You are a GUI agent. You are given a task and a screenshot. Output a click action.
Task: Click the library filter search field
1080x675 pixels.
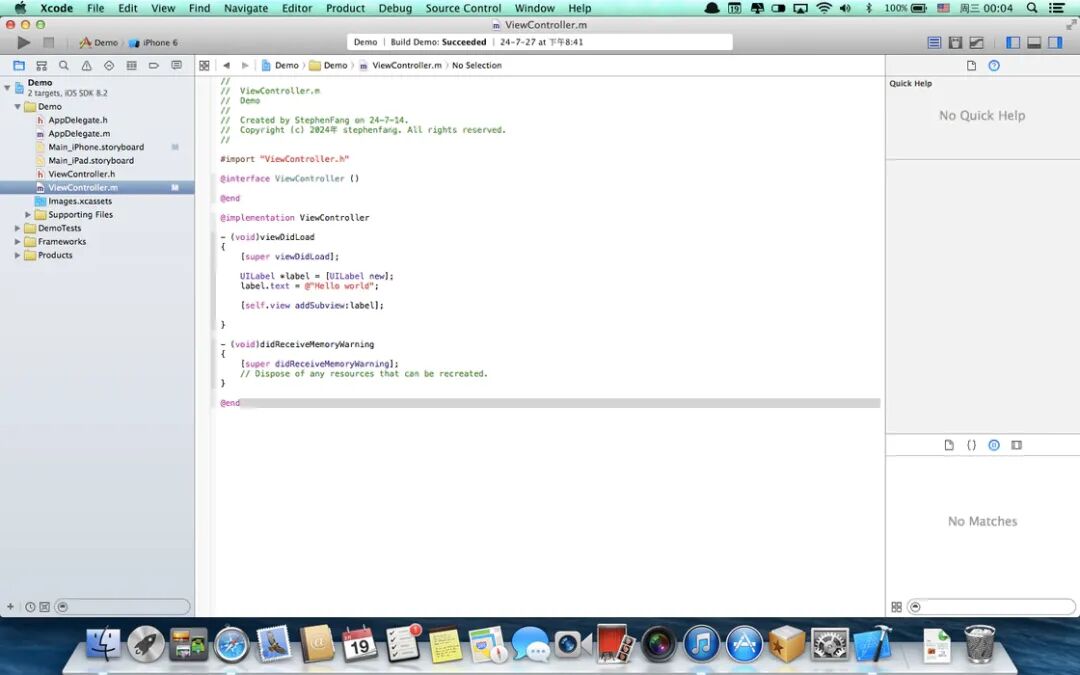coord(991,607)
